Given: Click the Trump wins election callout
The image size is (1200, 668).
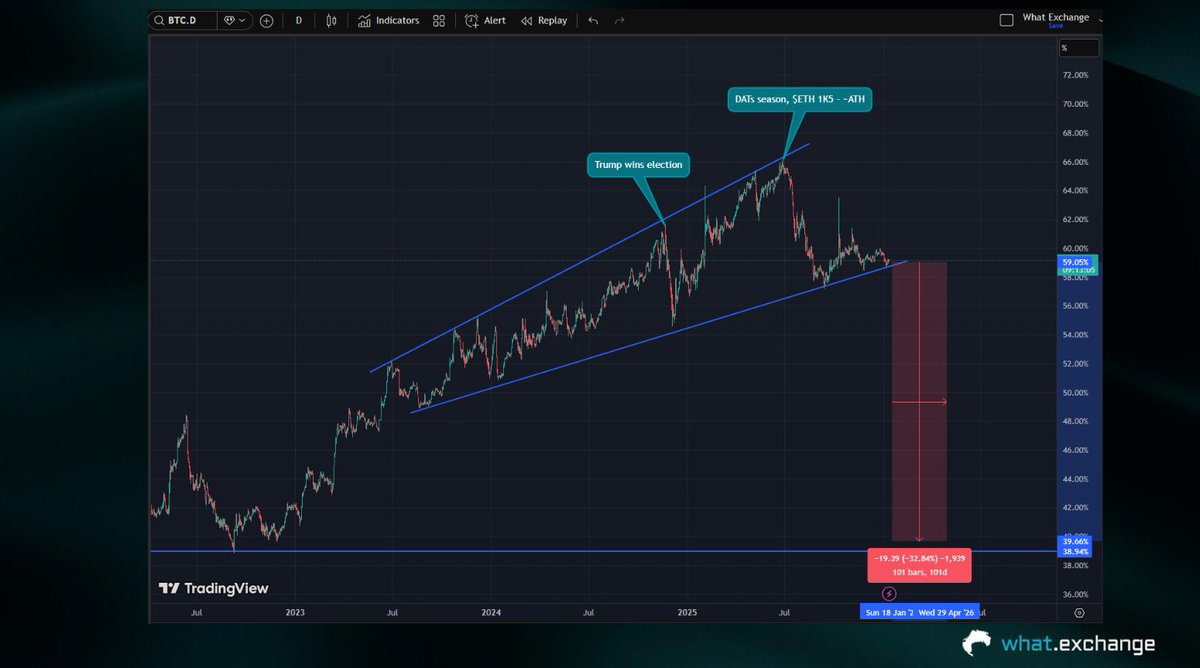Looking at the screenshot, I should (x=638, y=164).
